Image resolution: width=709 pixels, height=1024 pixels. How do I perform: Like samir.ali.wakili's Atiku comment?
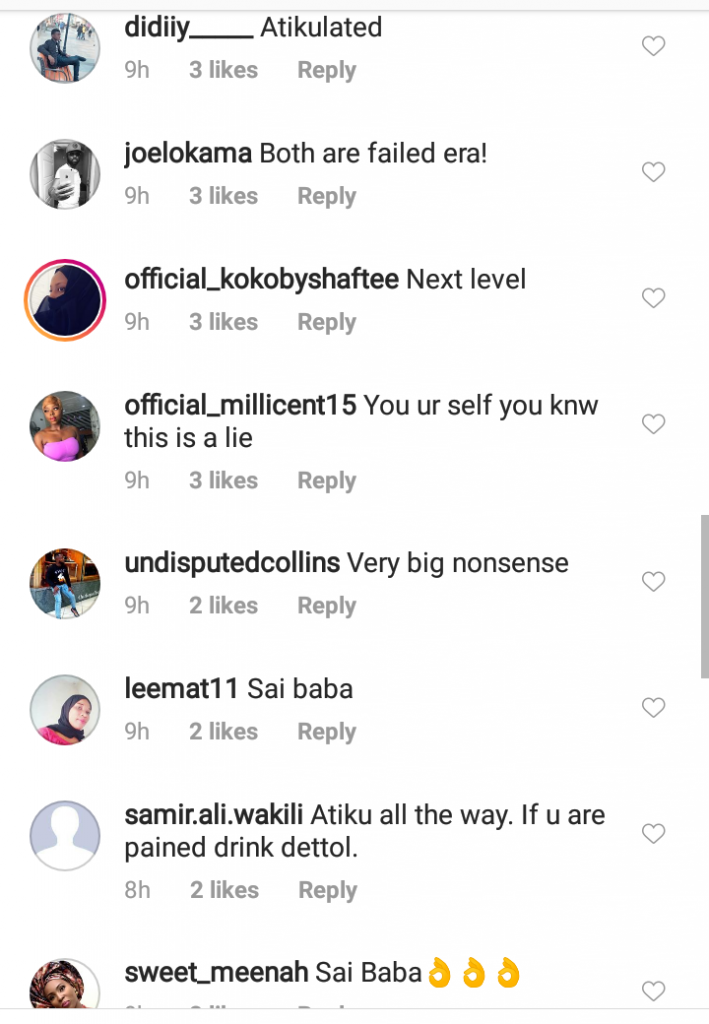[x=653, y=834]
